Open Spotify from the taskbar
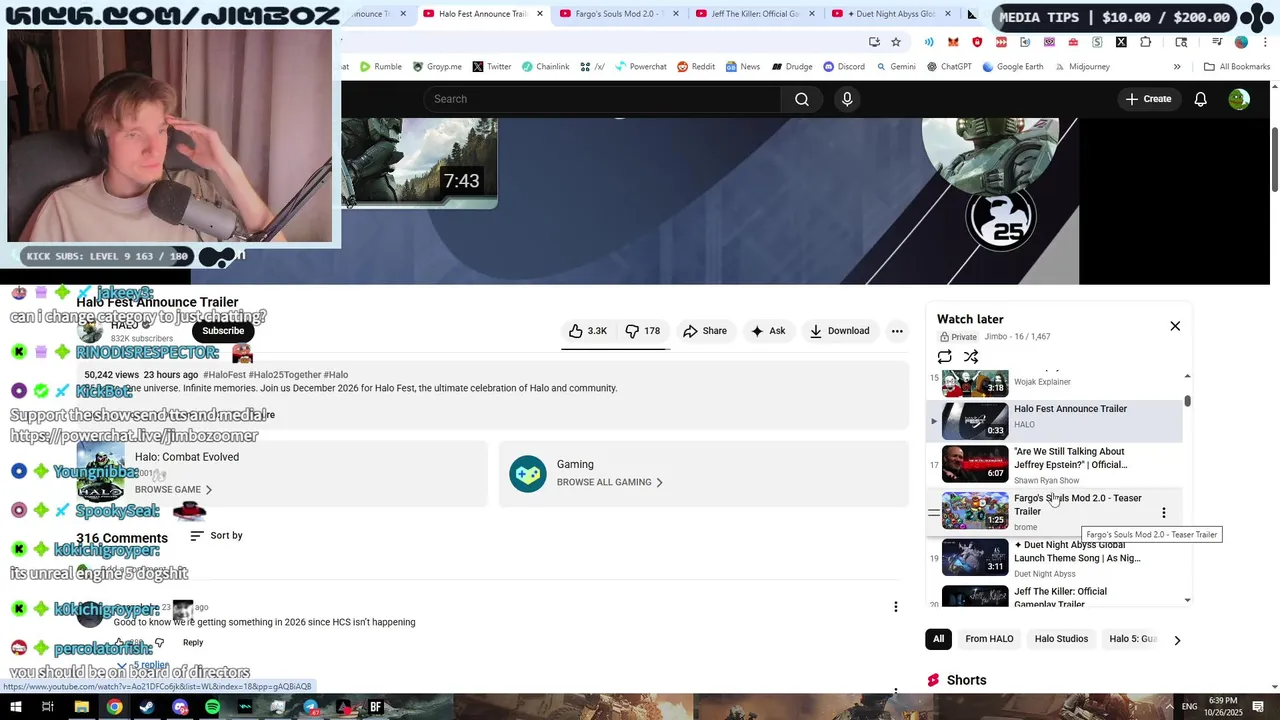This screenshot has width=1280, height=720. 212,707
